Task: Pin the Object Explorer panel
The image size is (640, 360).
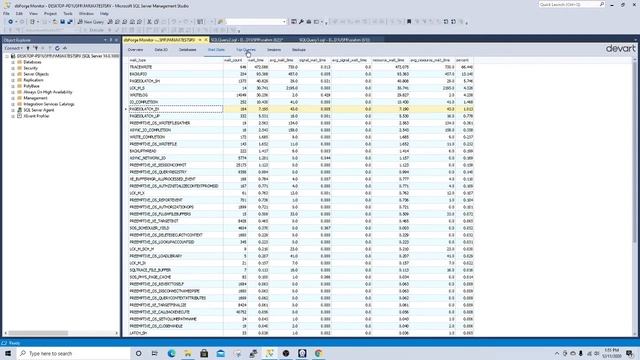Action: coord(111,40)
